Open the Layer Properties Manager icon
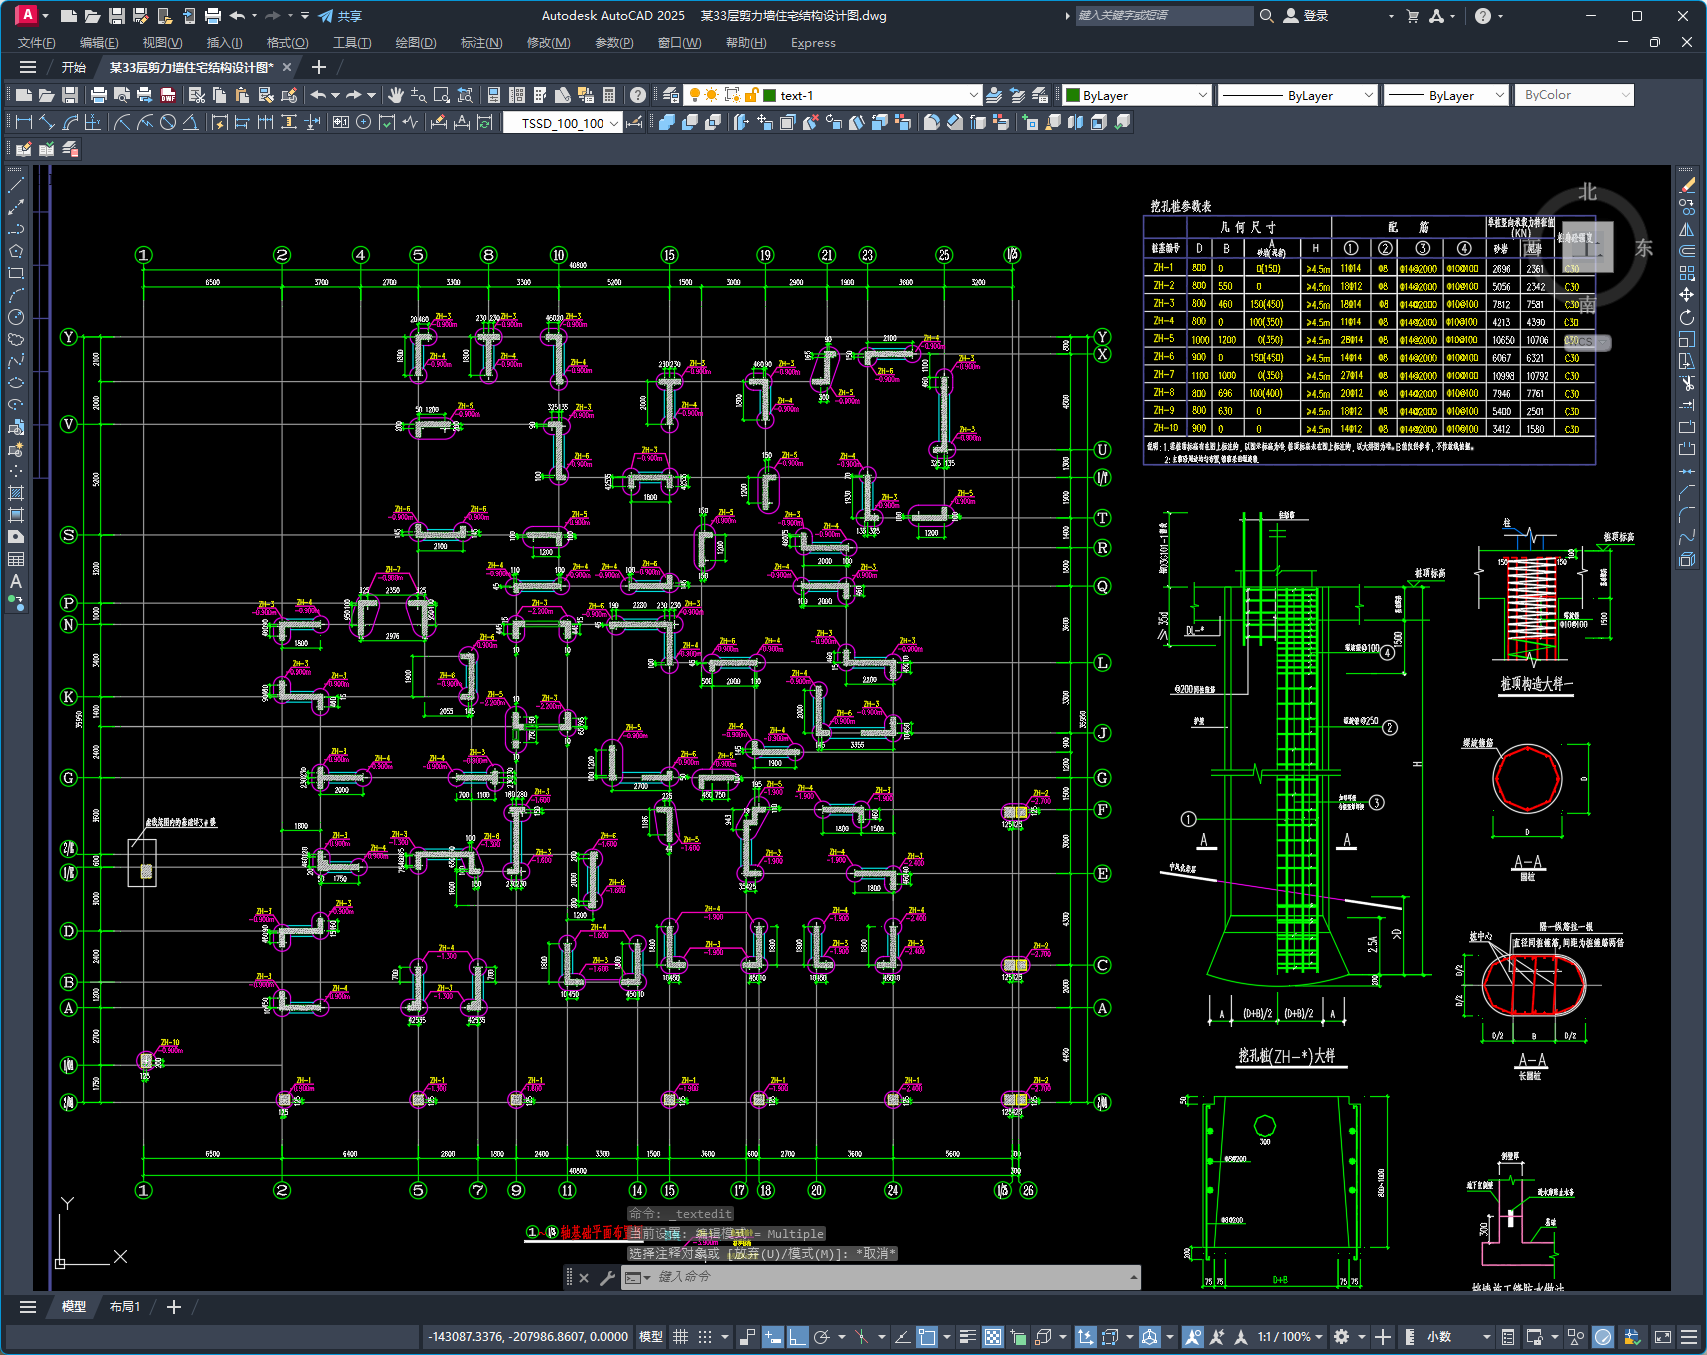 point(671,95)
